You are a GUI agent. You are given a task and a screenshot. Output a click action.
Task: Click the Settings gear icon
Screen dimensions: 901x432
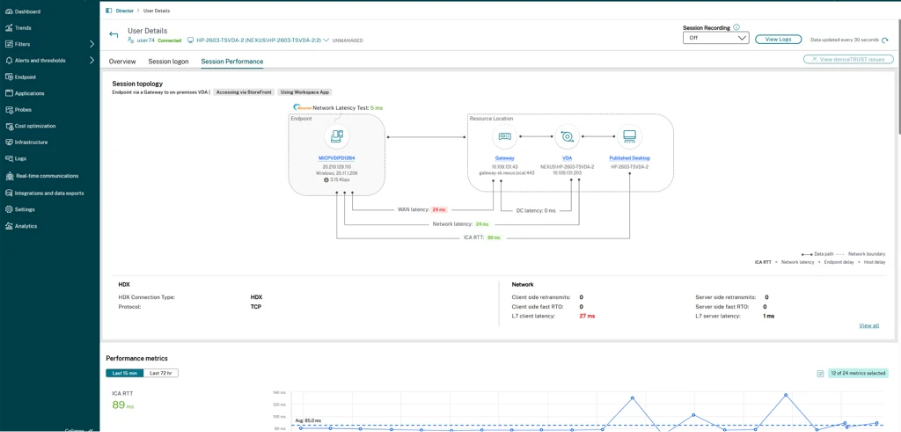click(9, 210)
